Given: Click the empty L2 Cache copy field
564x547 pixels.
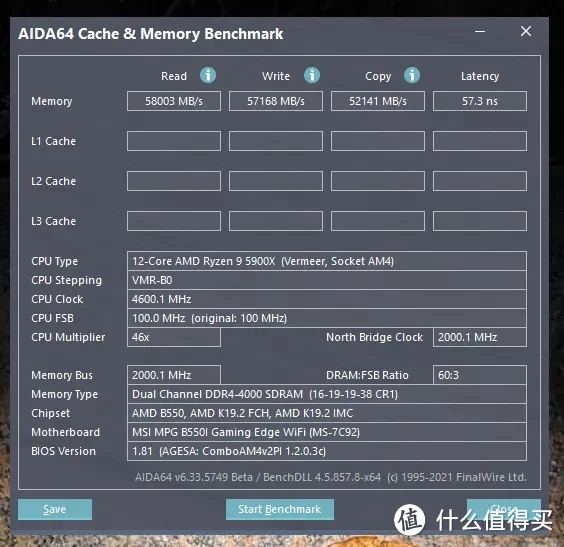Looking at the screenshot, I should click(x=378, y=181).
